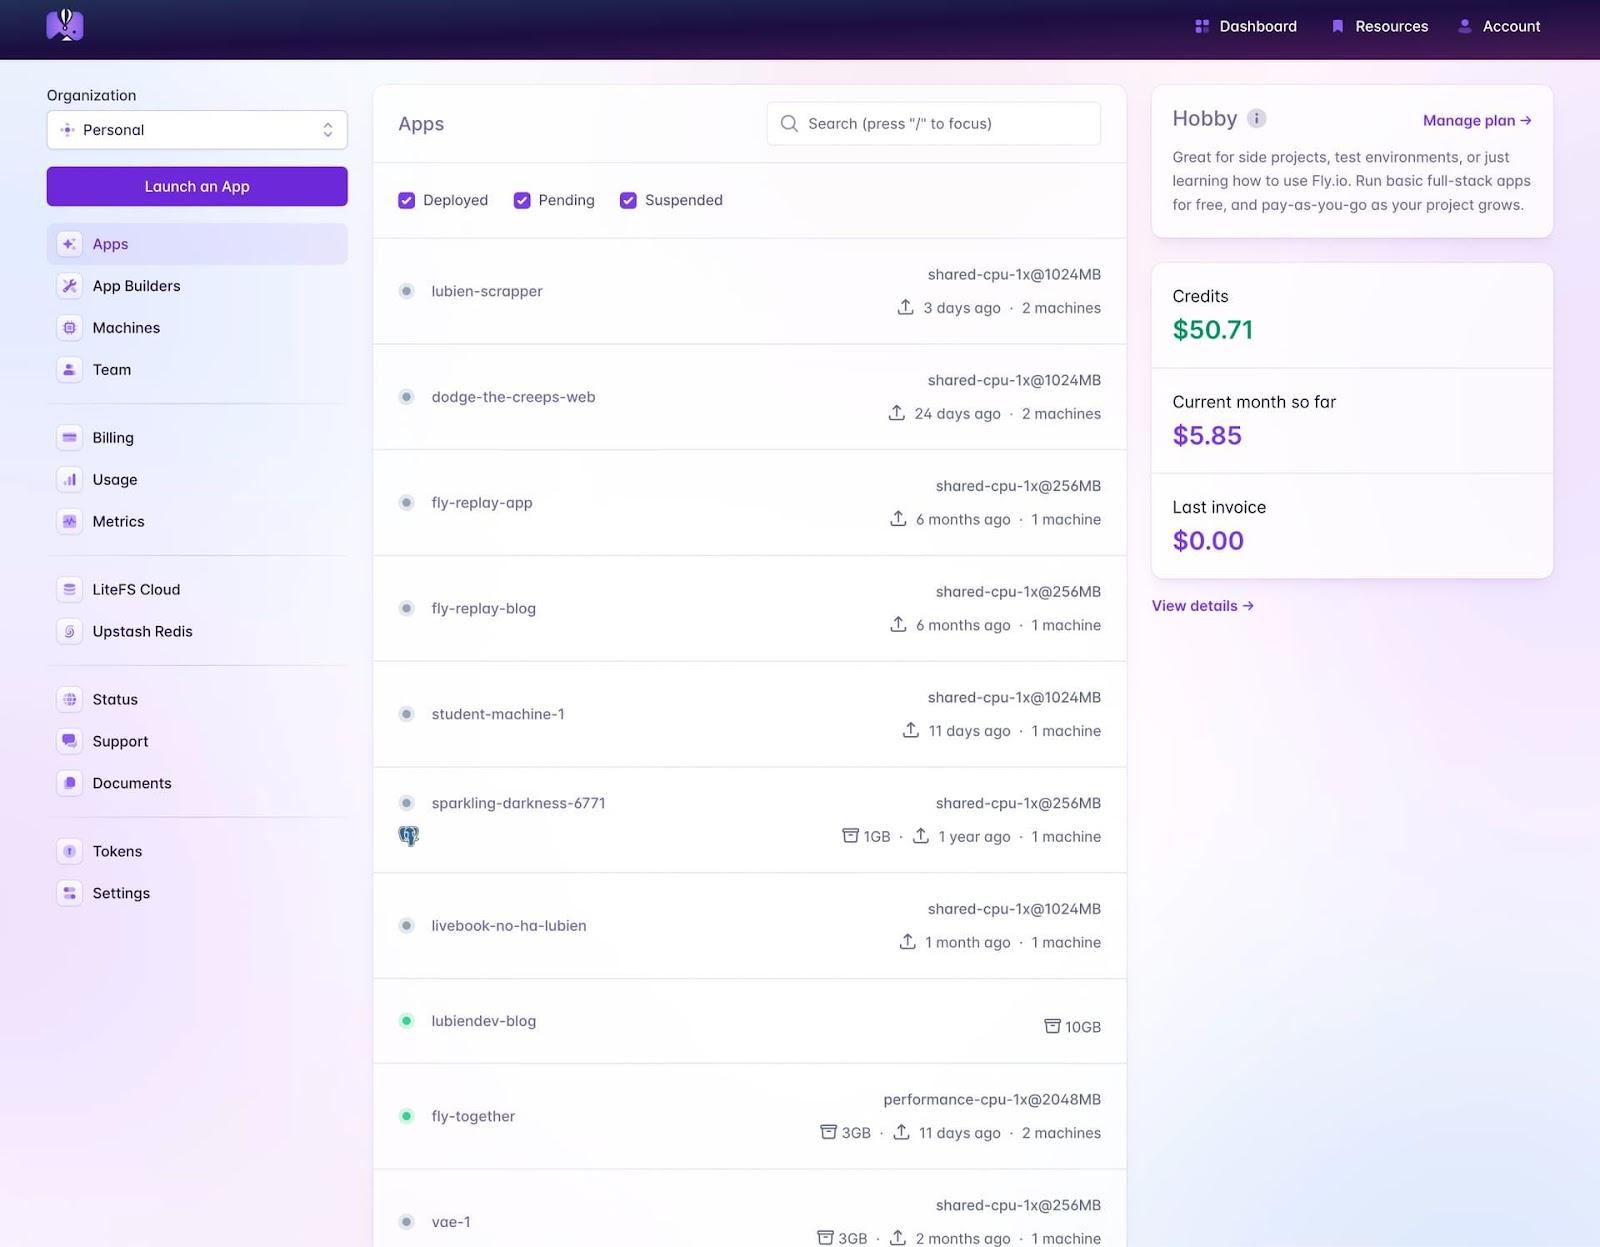Uncheck the Deployed filter
The width and height of the screenshot is (1600, 1247).
[406, 200]
